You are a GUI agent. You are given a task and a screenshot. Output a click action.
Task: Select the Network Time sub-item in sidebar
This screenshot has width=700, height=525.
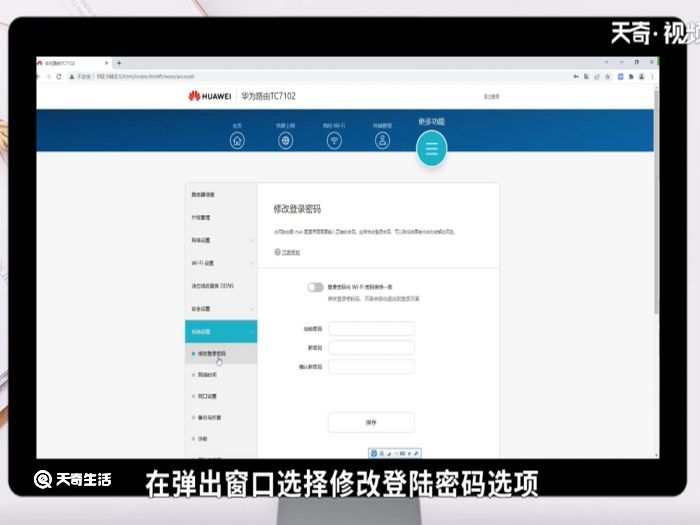pos(221,375)
